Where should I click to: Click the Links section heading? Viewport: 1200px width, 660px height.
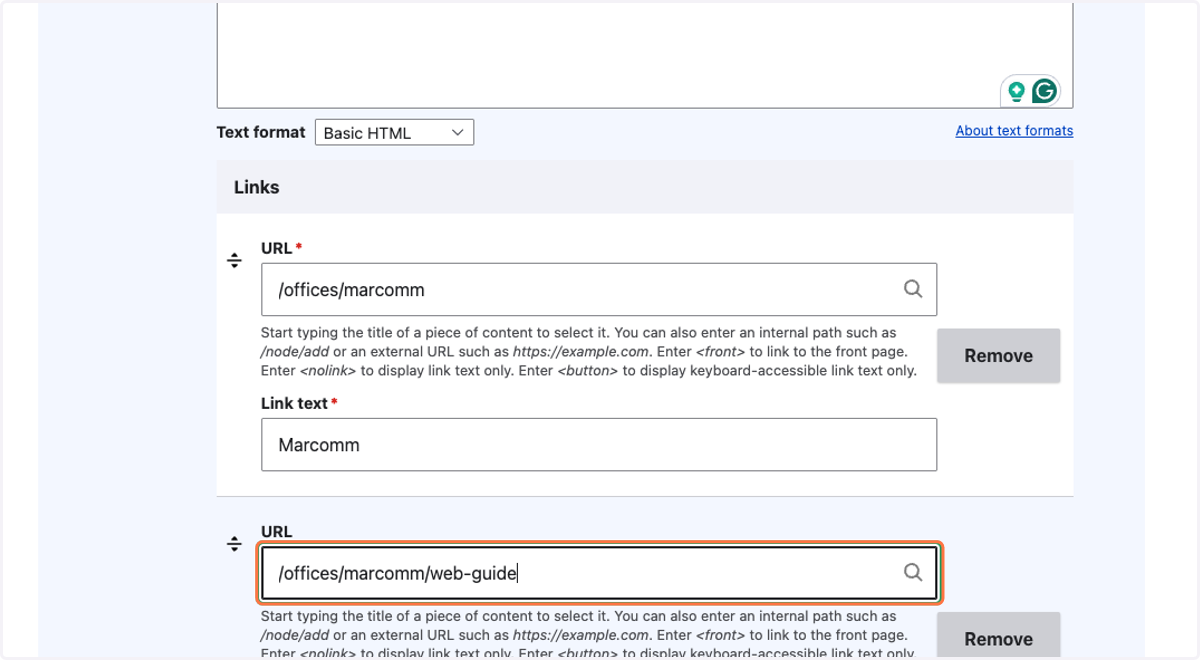[x=257, y=187]
